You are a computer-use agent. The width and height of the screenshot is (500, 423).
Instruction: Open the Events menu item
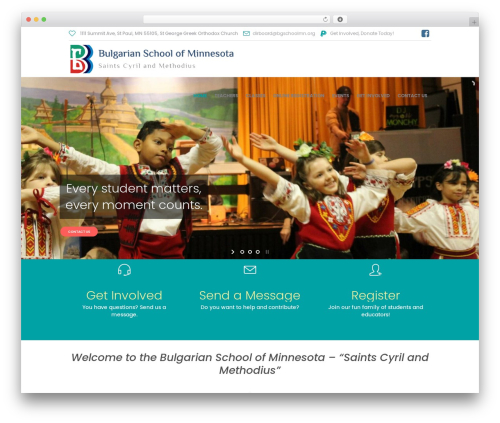pos(340,96)
